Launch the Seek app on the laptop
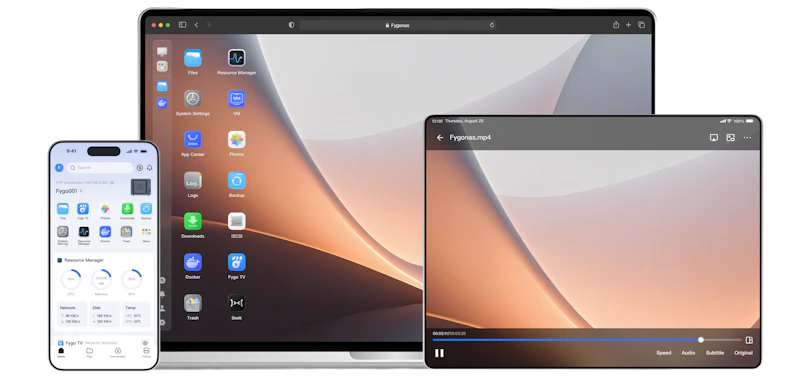The width and height of the screenshot is (800, 387). pyautogui.click(x=236, y=303)
